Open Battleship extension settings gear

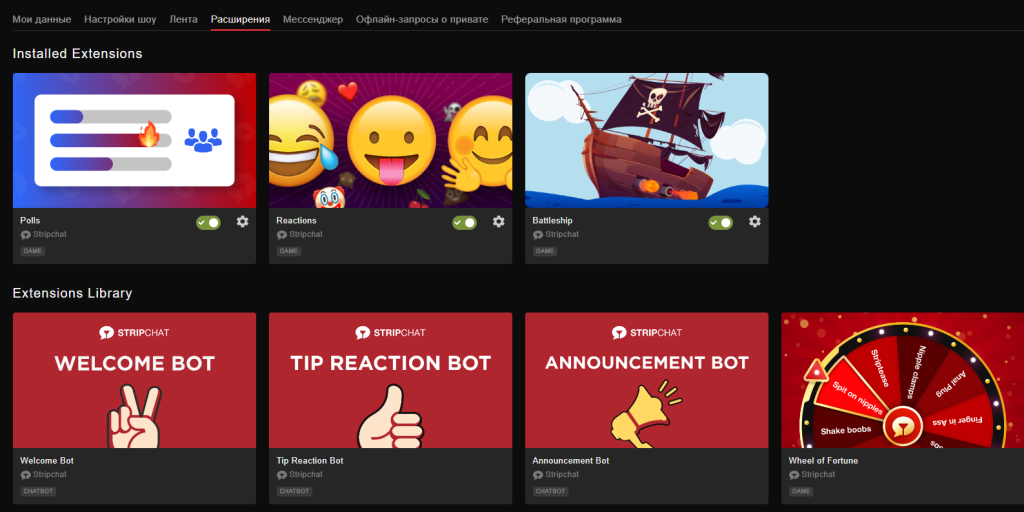[x=754, y=222]
